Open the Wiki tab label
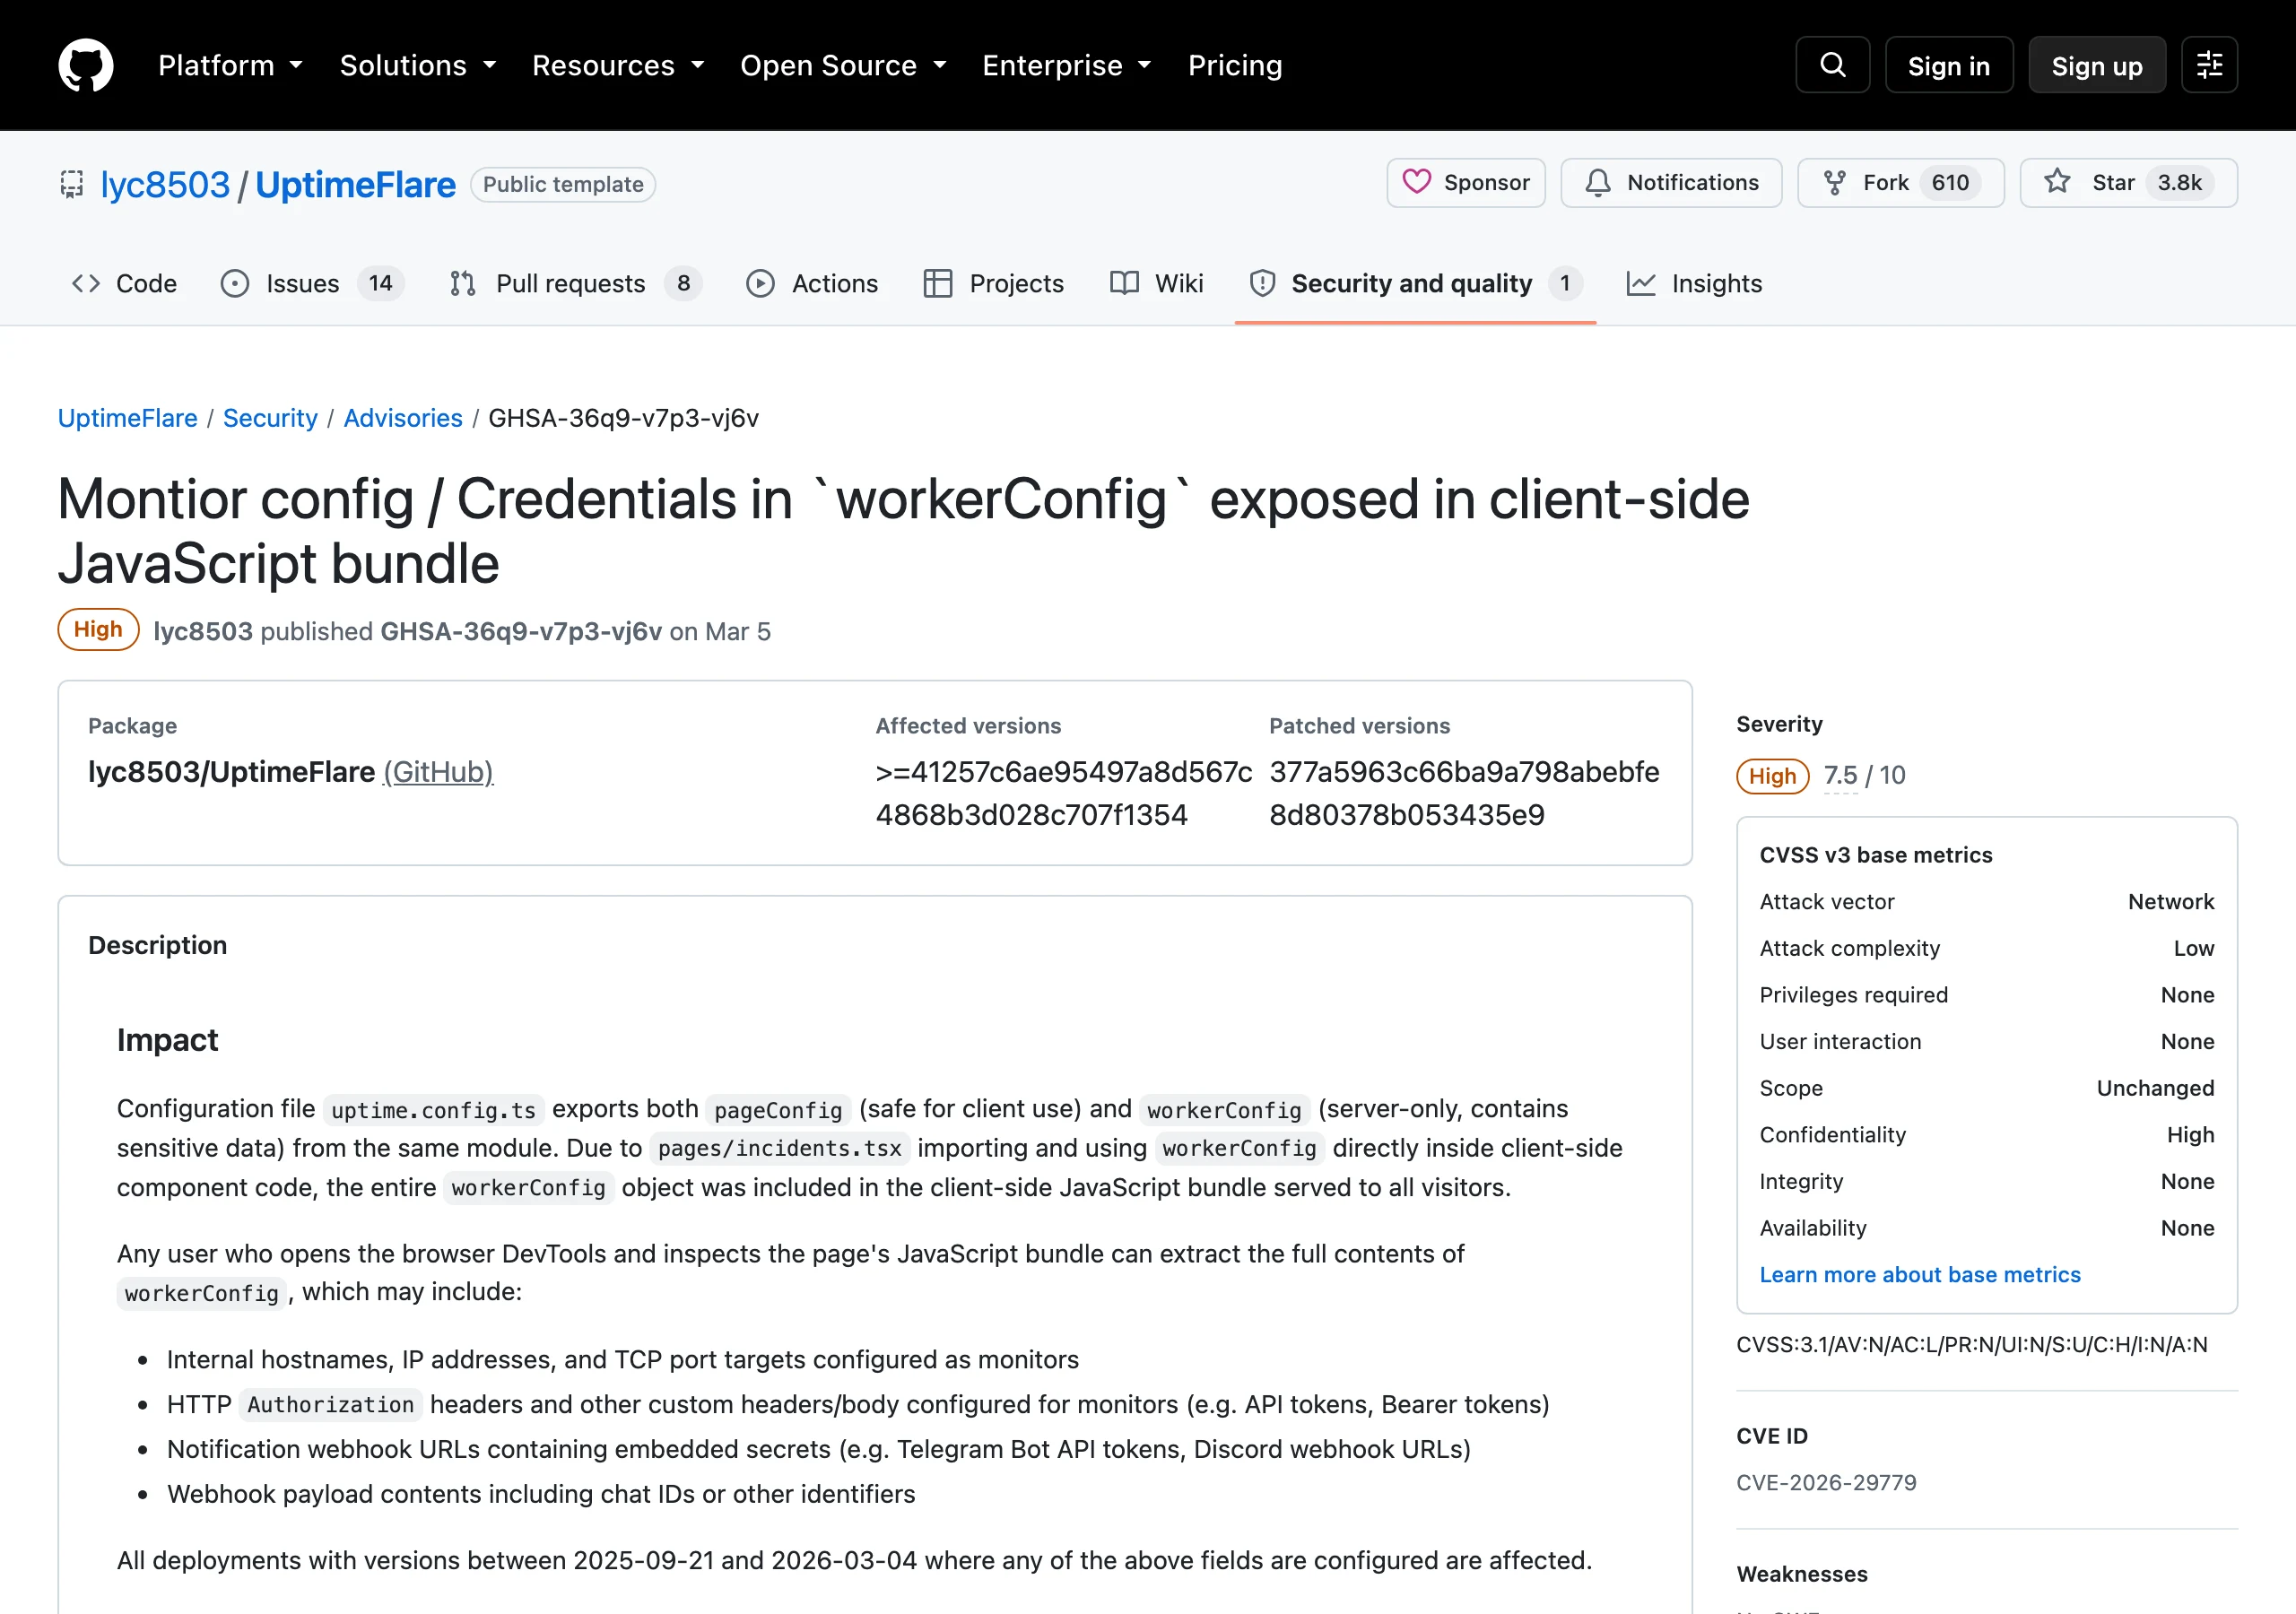 click(x=1179, y=284)
